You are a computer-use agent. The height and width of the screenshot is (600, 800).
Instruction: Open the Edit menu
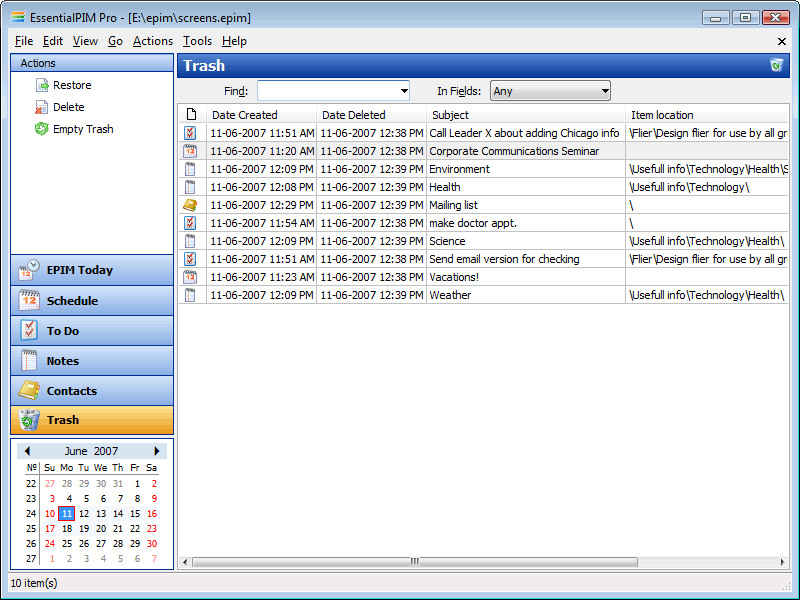tap(53, 41)
